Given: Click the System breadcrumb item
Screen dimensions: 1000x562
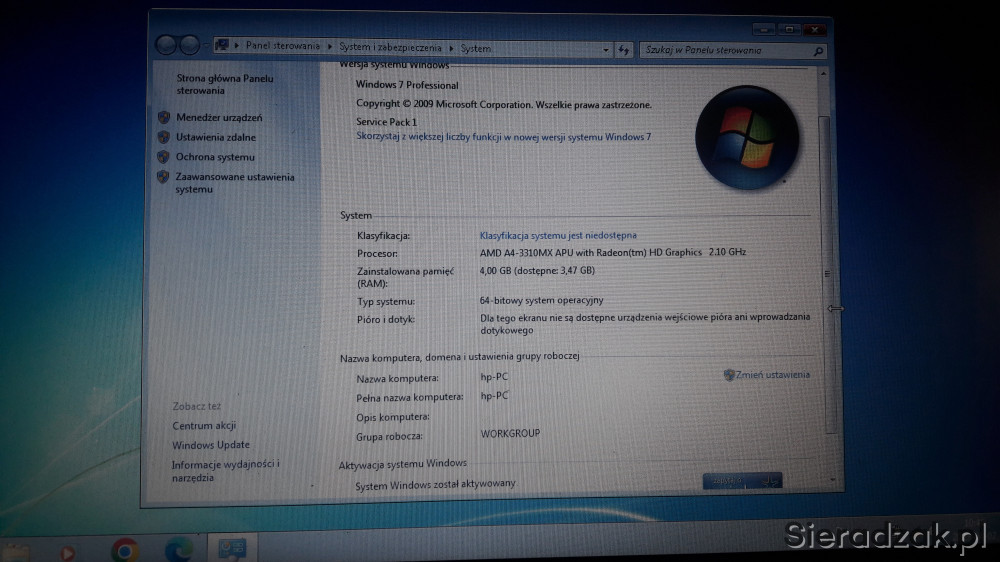Looking at the screenshot, I should 476,48.
